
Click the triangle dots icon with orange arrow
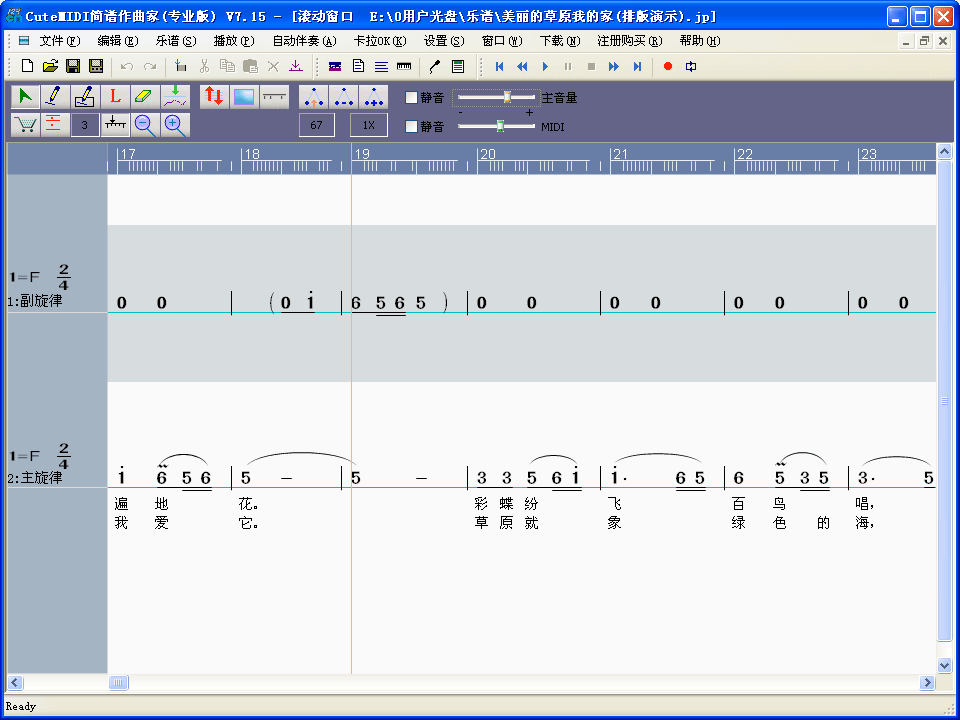[x=313, y=97]
